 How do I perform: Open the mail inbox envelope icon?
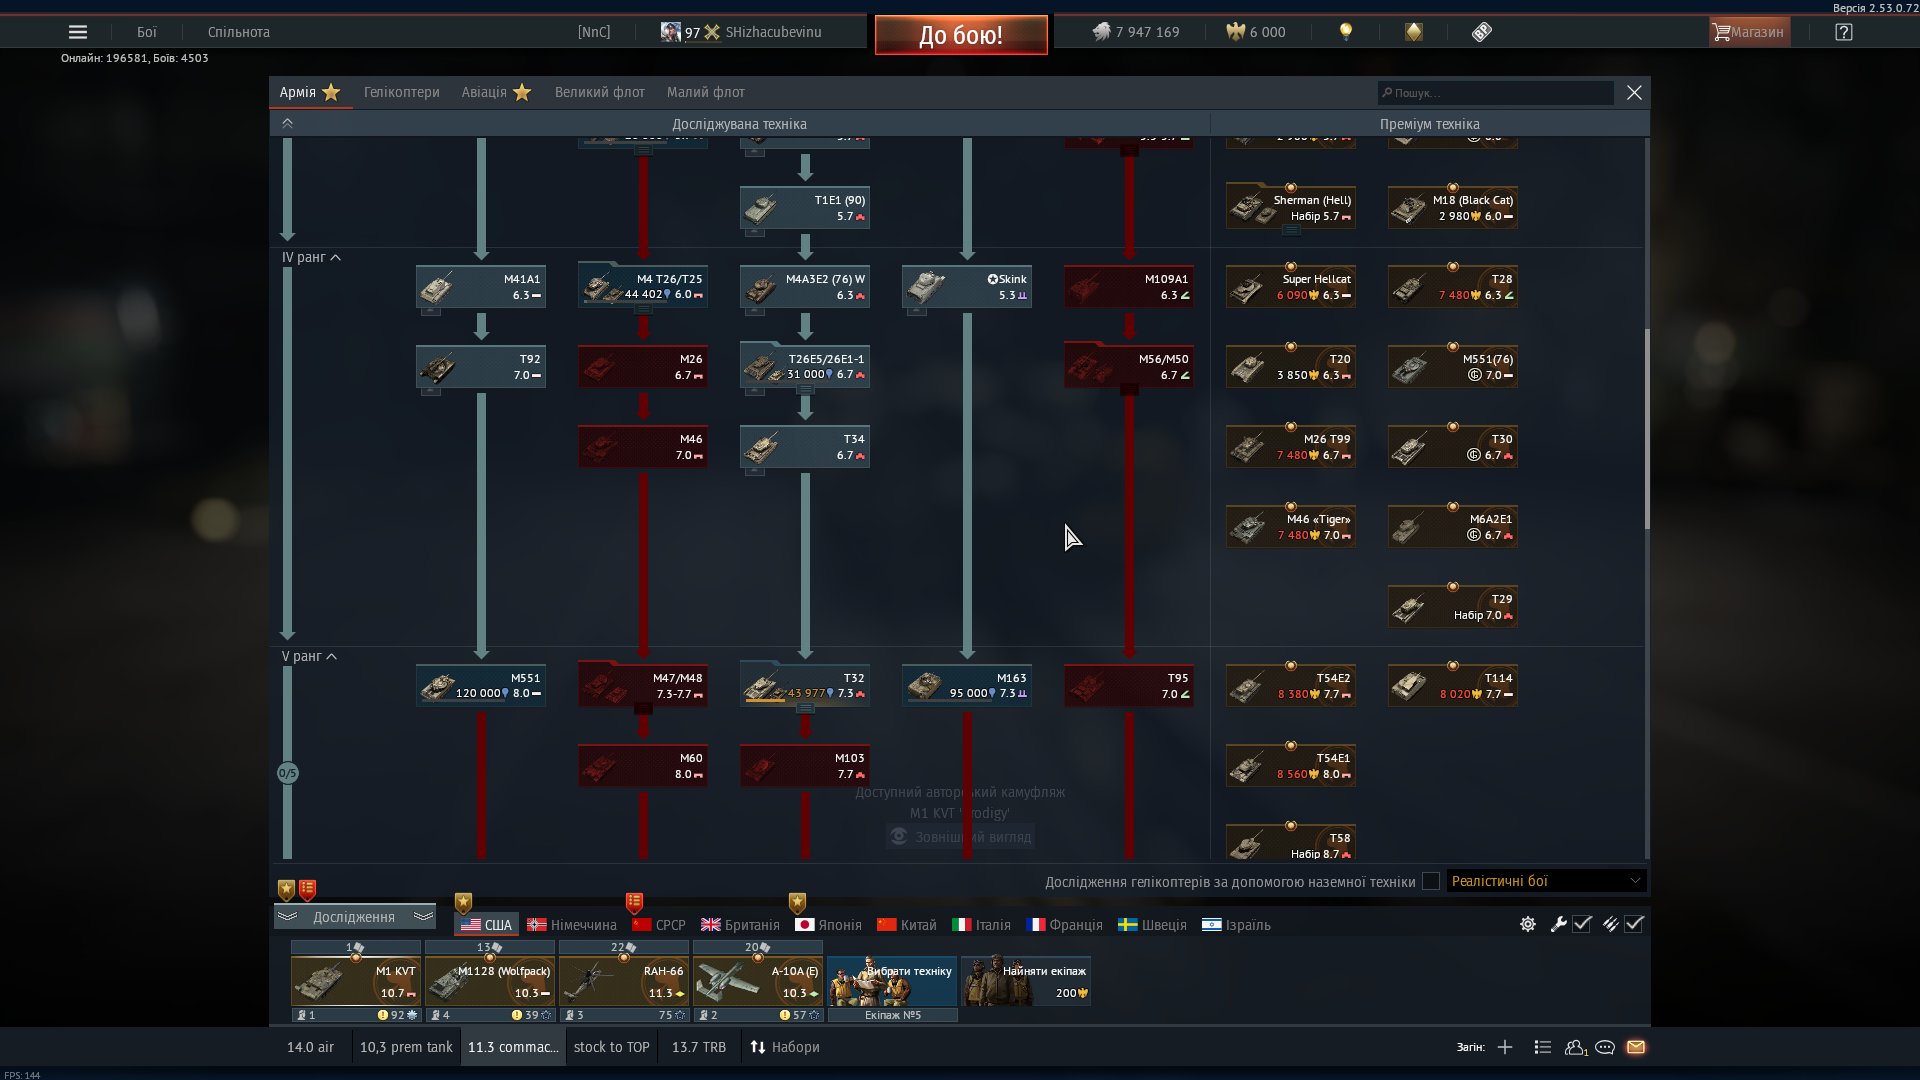click(1636, 1047)
